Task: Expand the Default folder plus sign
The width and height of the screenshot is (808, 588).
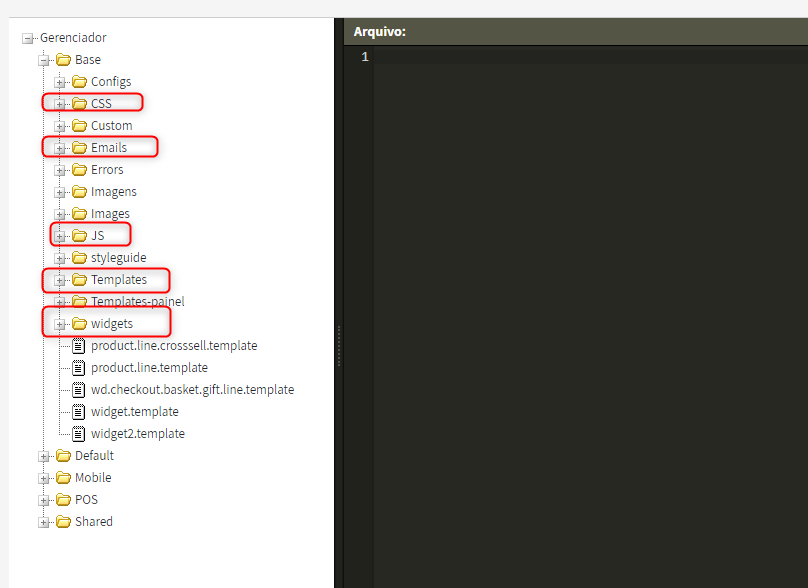Action: (x=44, y=457)
